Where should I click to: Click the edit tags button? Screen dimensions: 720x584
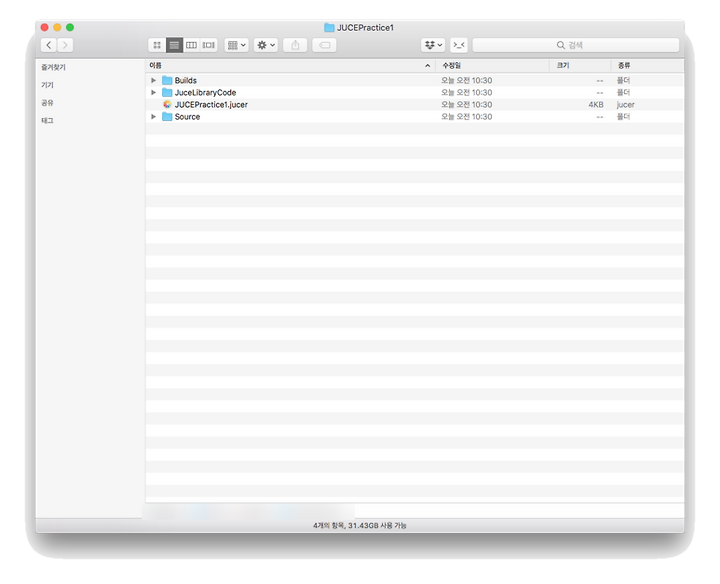point(324,45)
